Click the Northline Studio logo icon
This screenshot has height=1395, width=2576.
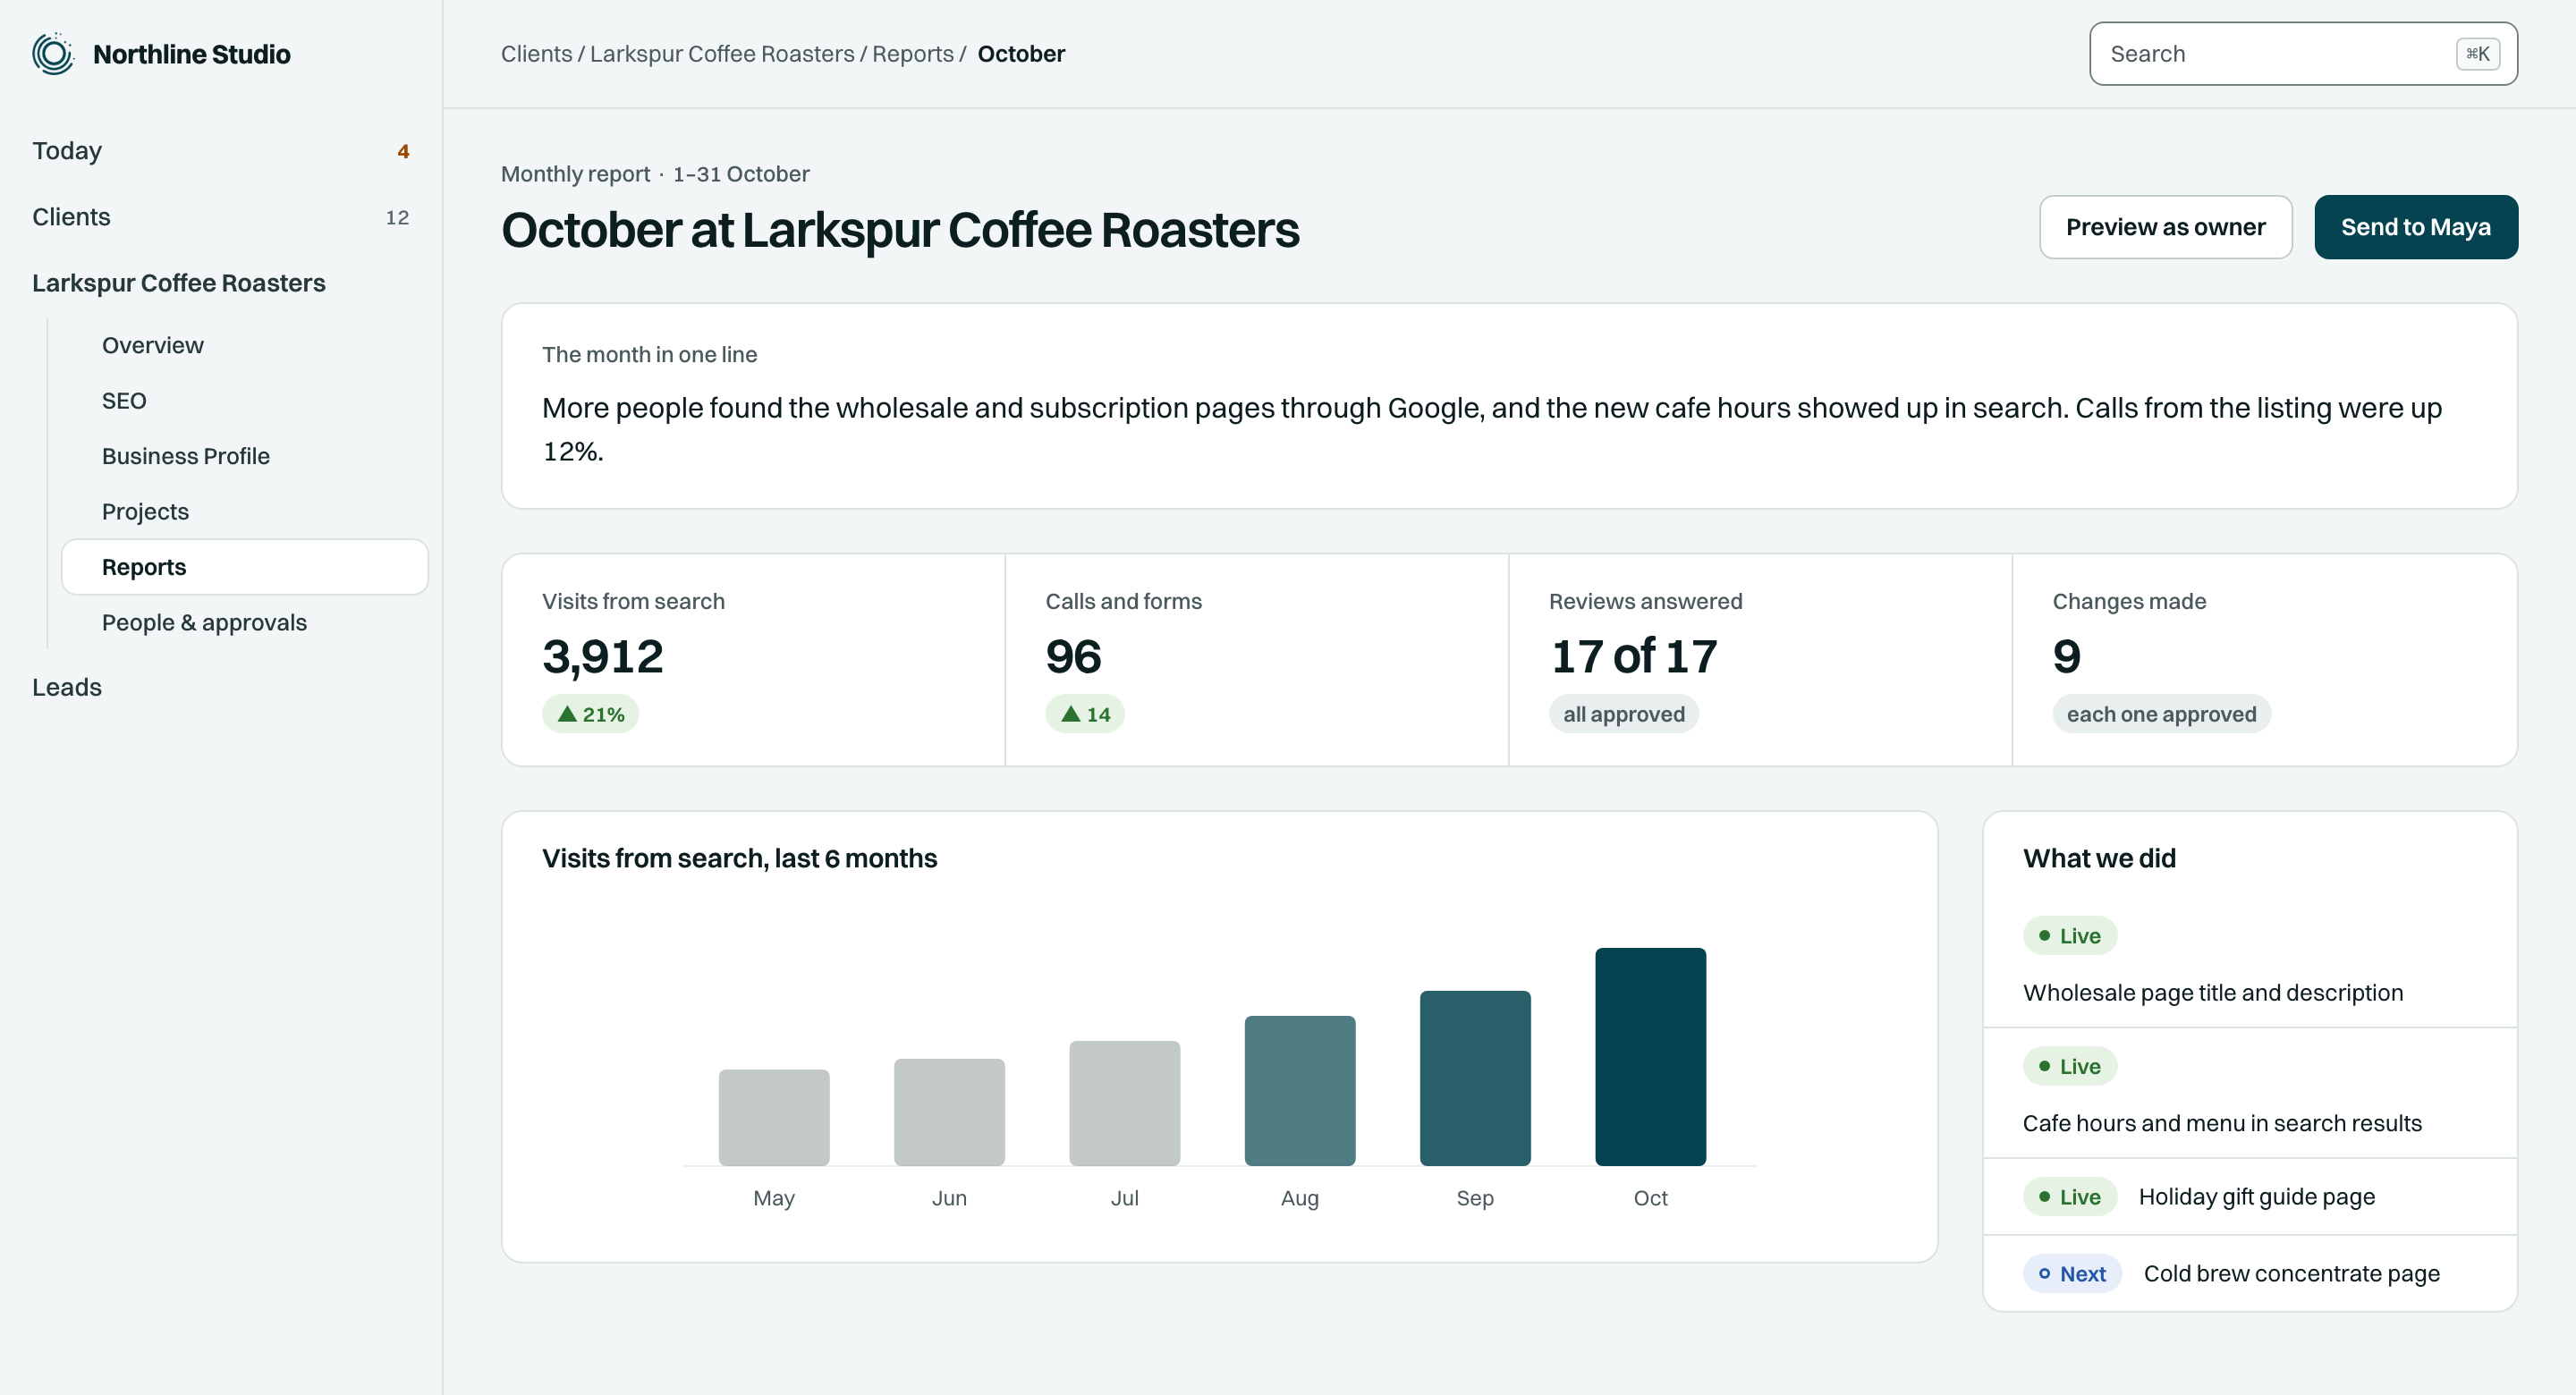[x=53, y=54]
